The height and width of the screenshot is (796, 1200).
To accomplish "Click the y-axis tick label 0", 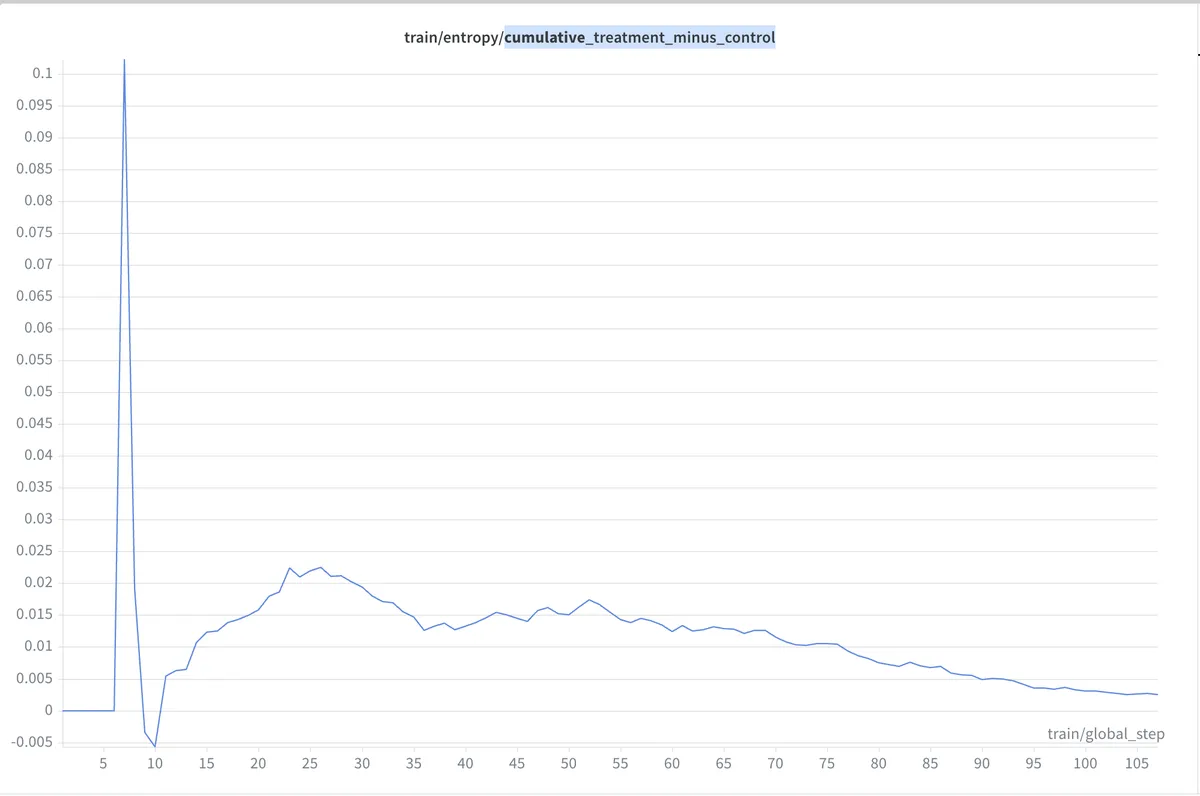I will tap(48, 710).
